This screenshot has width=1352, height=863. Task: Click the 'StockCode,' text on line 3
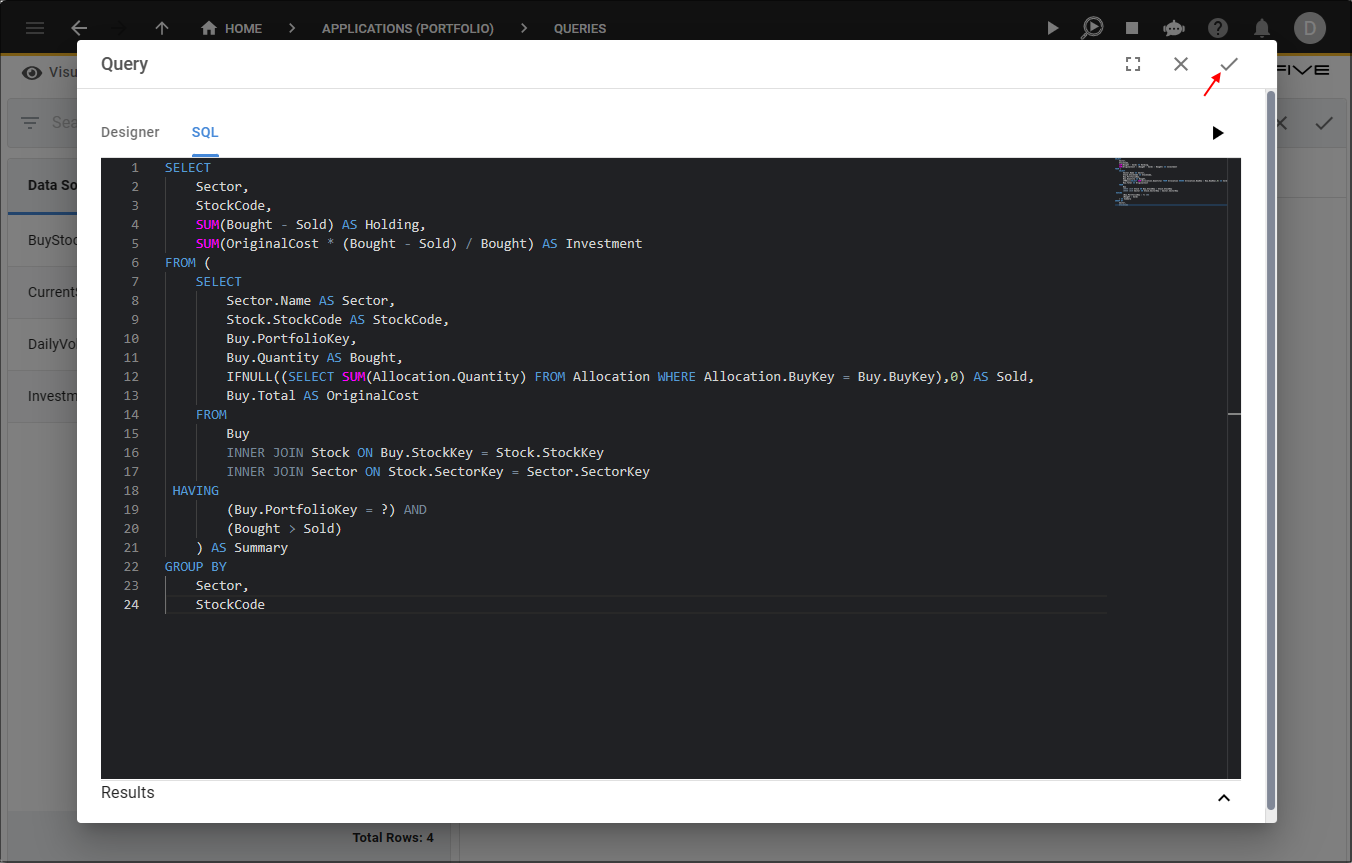pos(234,205)
